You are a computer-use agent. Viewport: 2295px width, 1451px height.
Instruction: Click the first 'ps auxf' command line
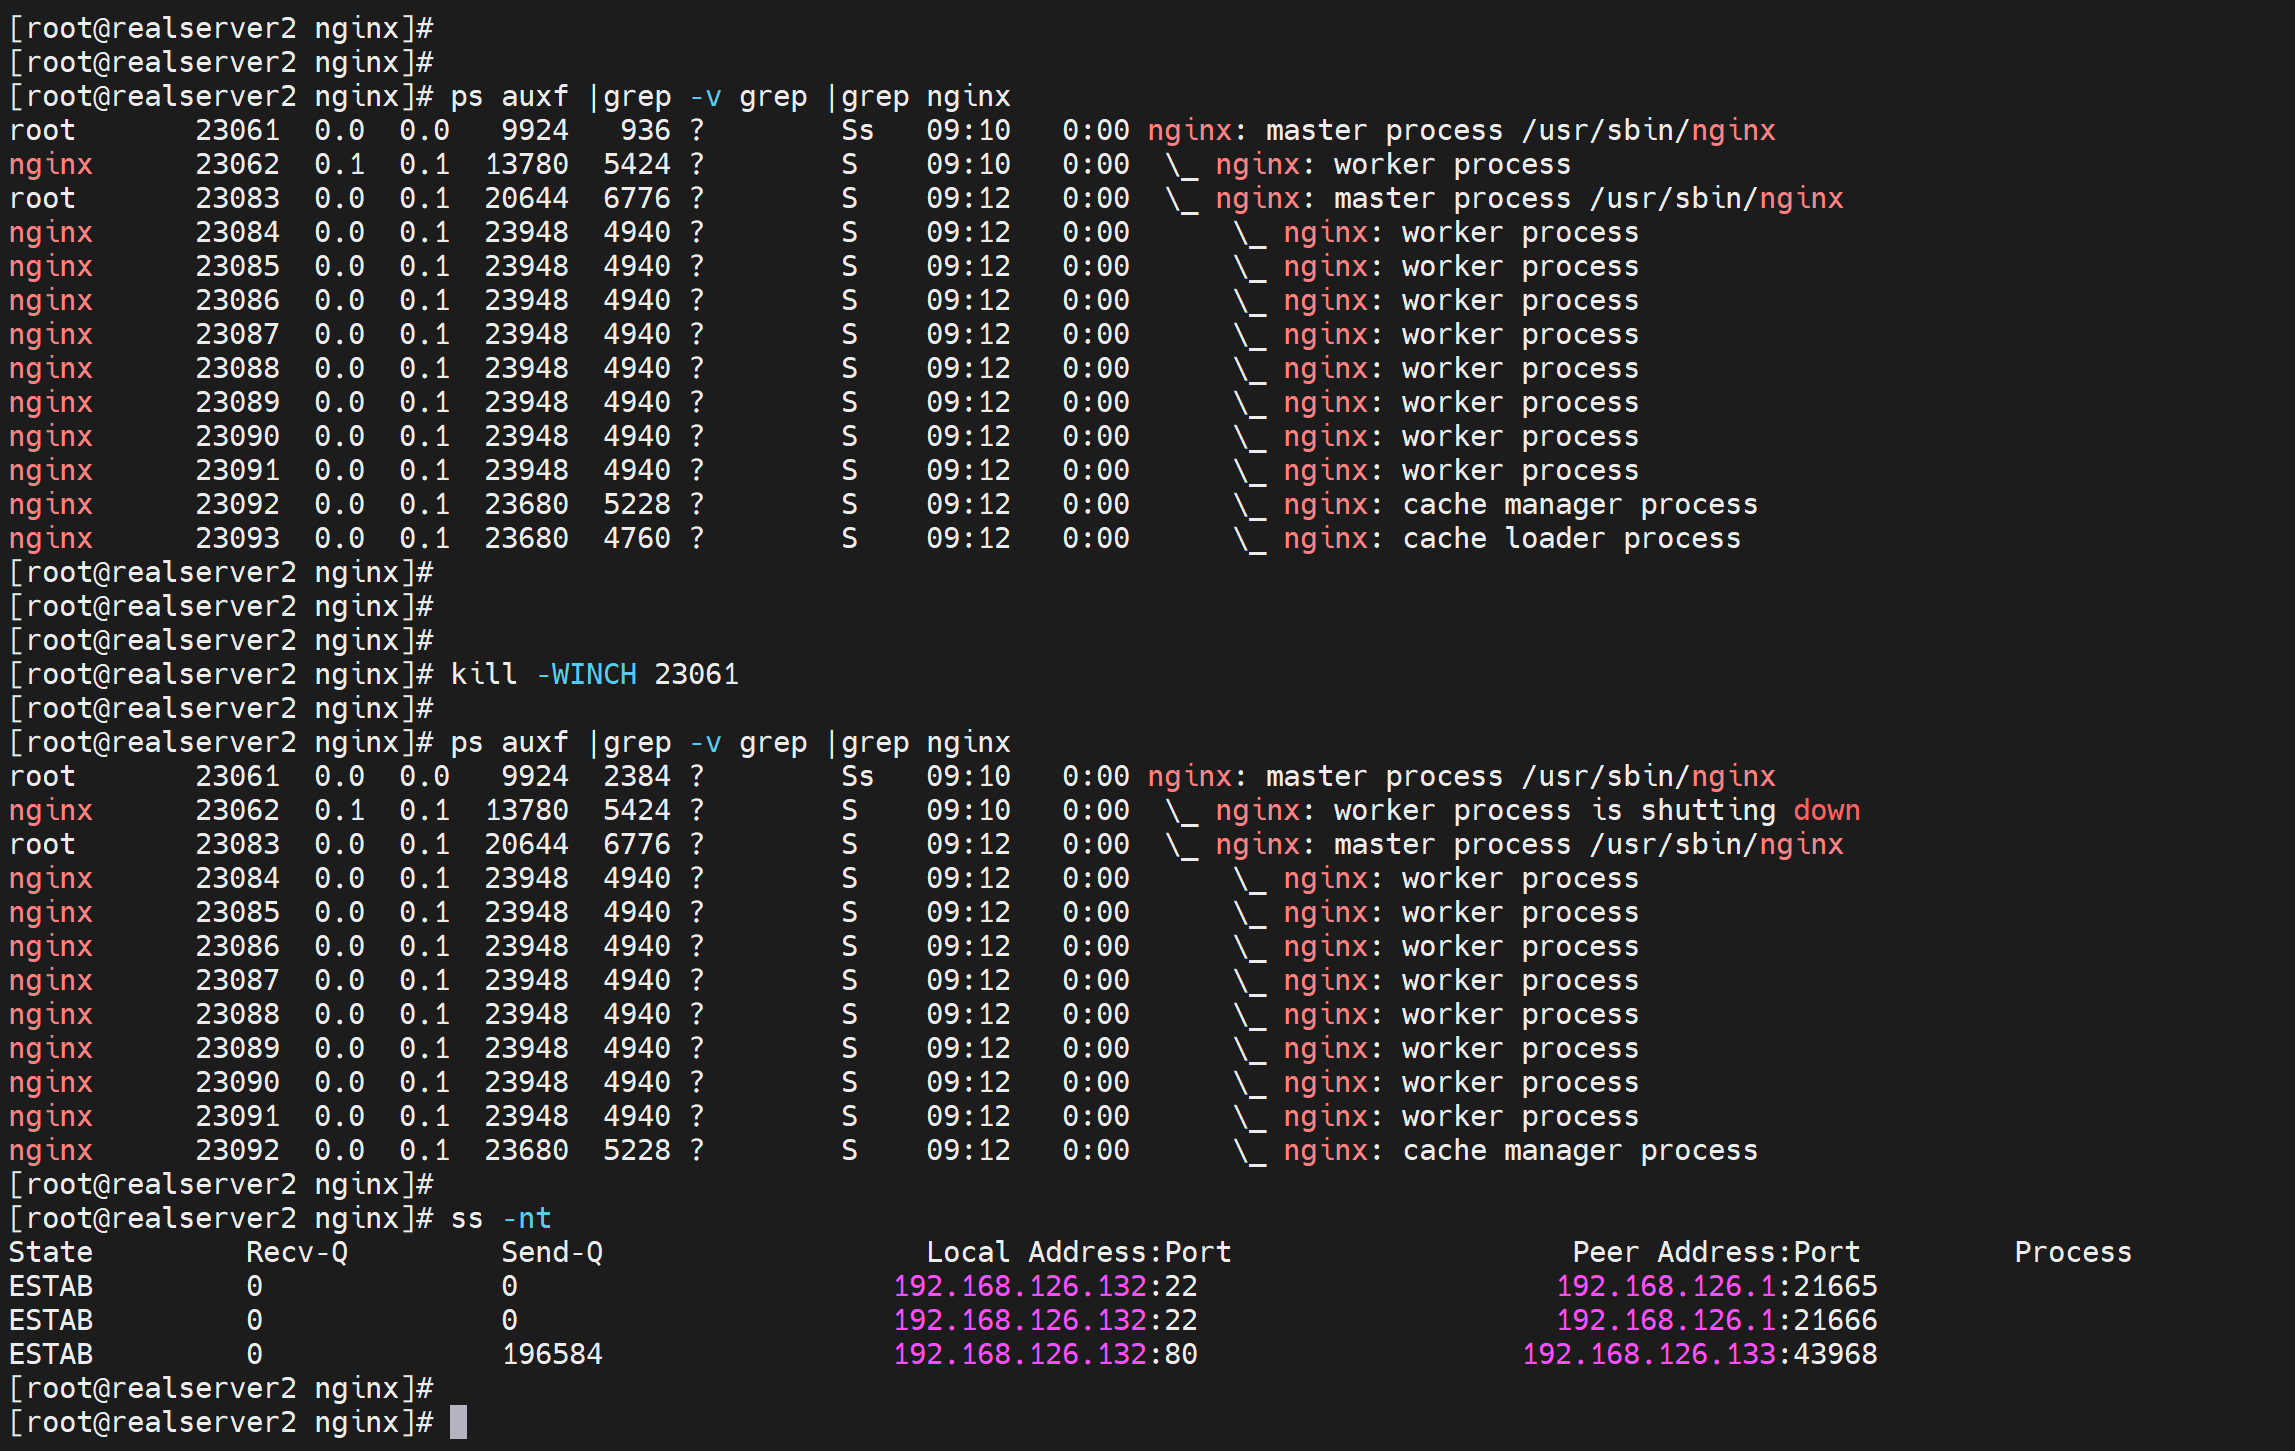730,96
